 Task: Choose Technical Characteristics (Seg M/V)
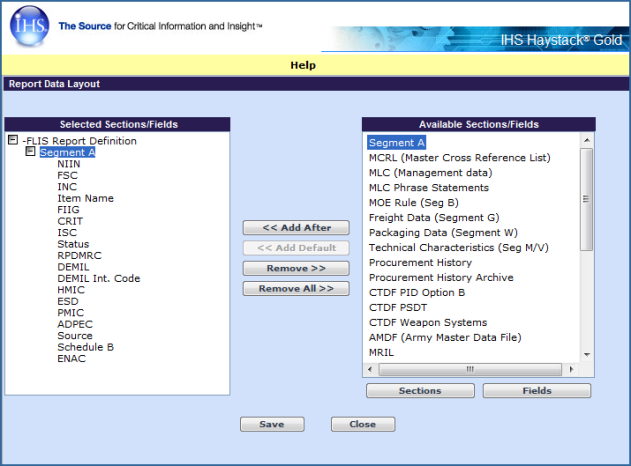pos(459,247)
